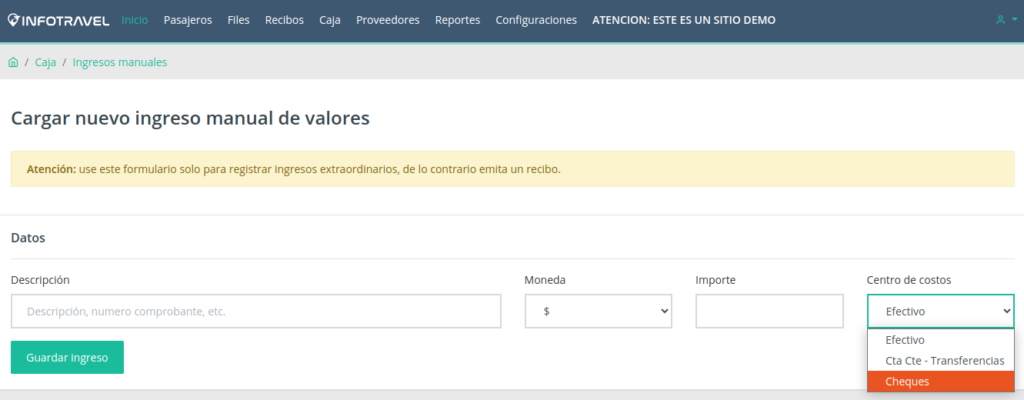Go to Inicio in navigation bar

tap(134, 20)
